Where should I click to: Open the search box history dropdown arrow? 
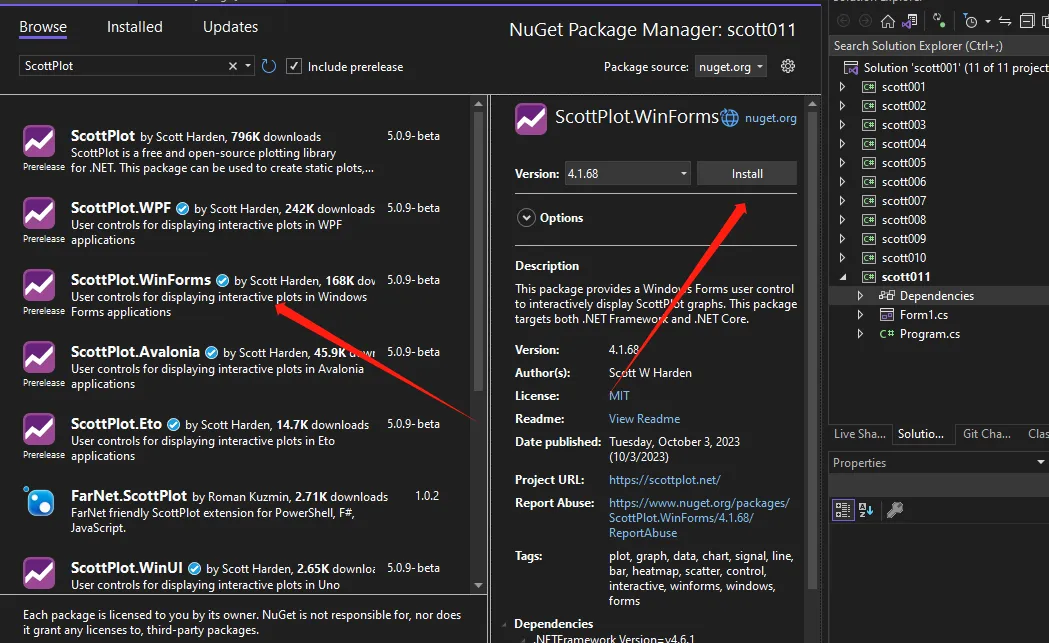248,66
